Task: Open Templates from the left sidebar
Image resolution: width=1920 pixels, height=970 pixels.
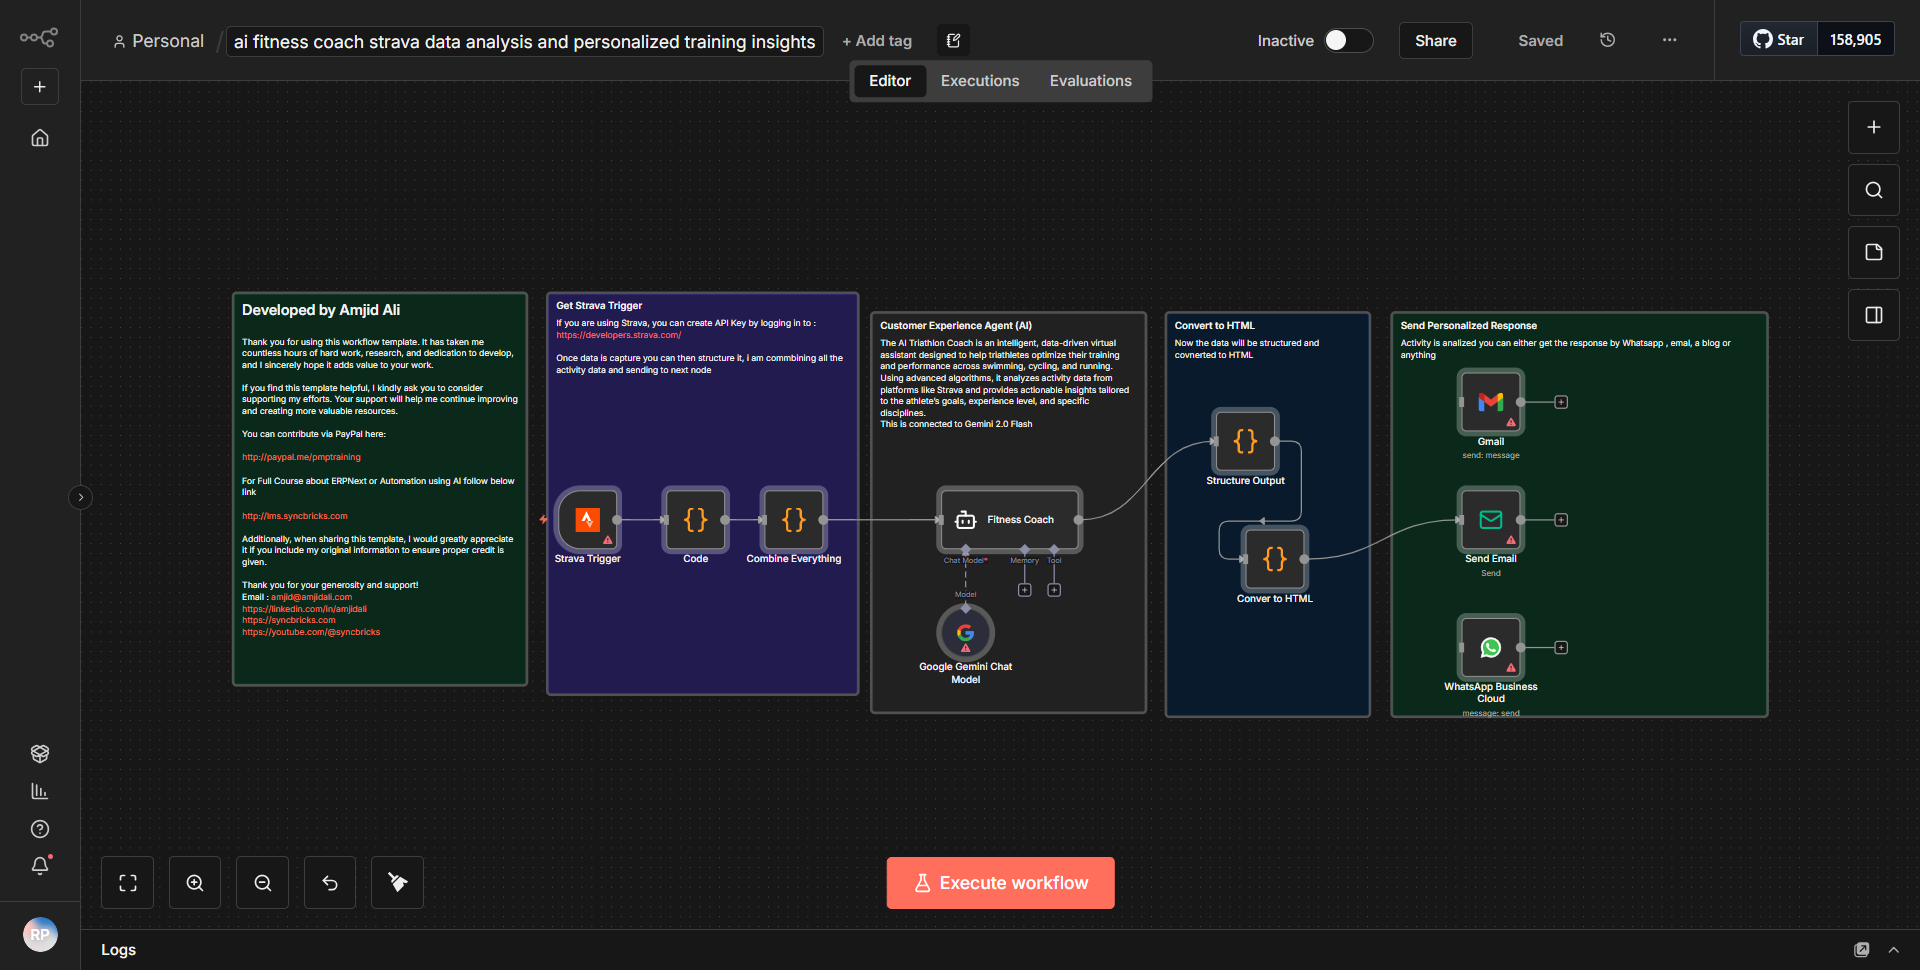Action: coord(39,753)
